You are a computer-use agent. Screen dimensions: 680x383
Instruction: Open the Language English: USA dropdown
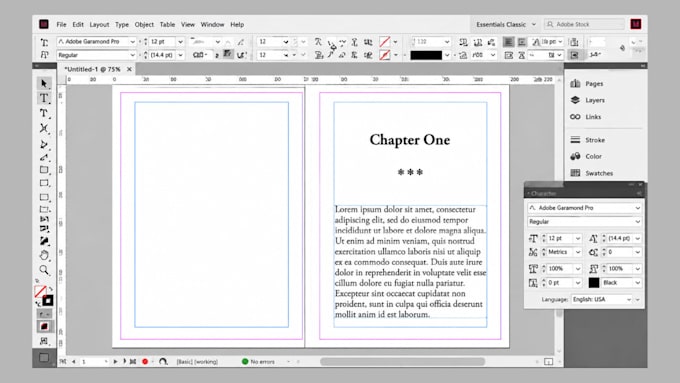click(x=628, y=299)
